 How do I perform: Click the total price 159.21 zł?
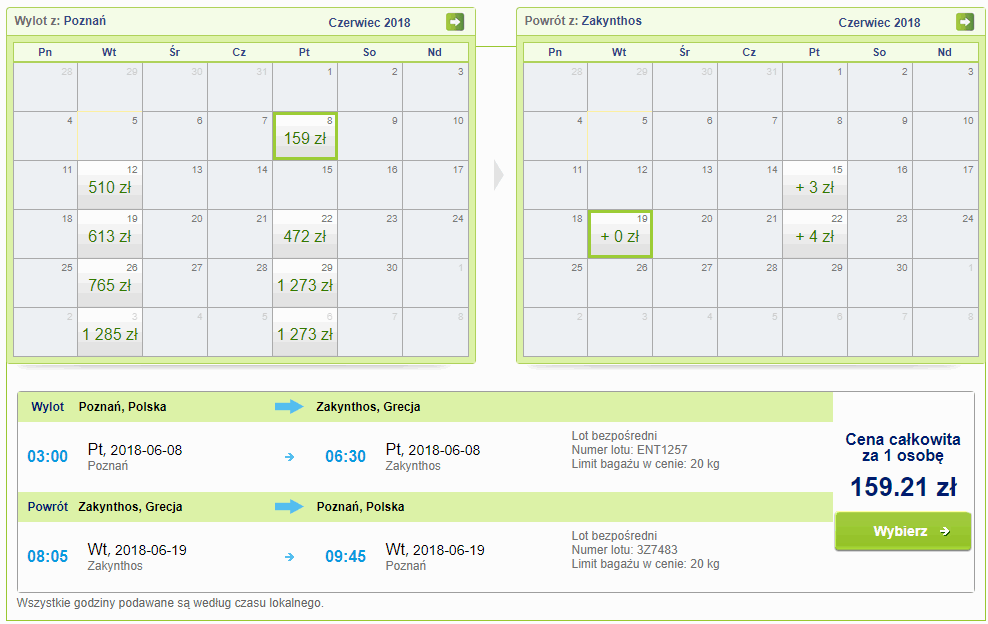point(903,487)
